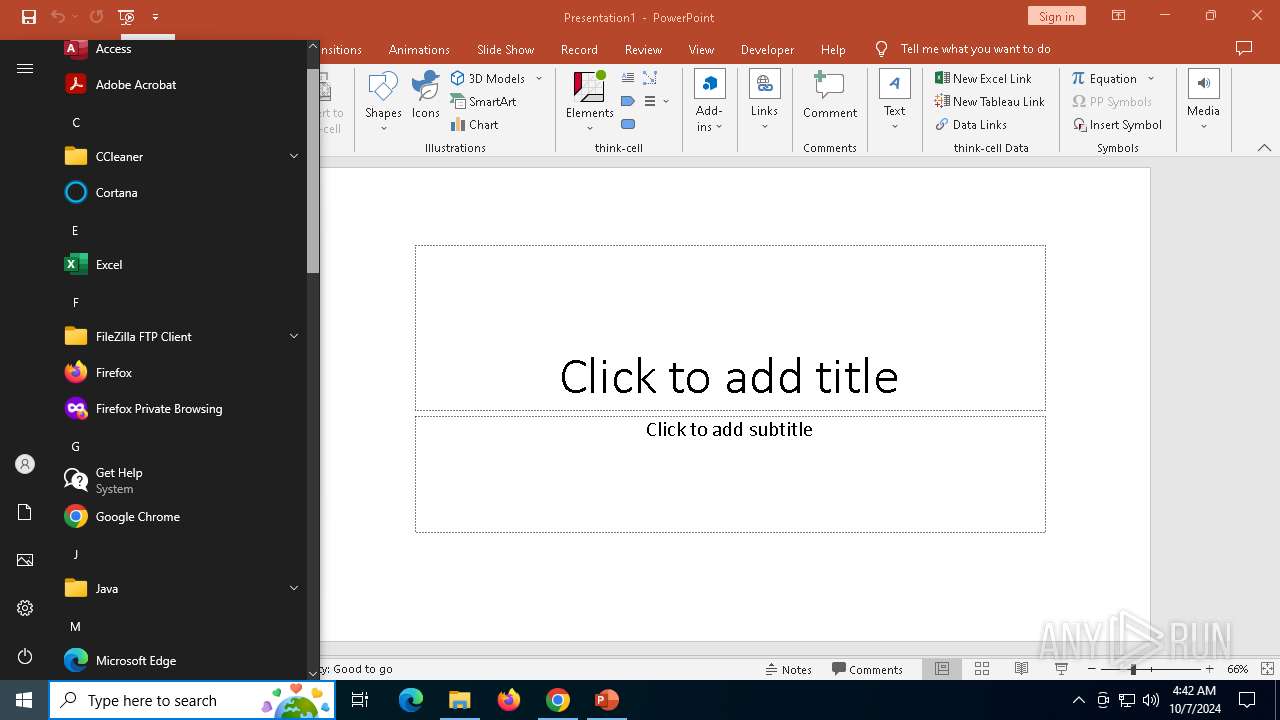Adjust the zoom slider handle

pyautogui.click(x=1133, y=669)
